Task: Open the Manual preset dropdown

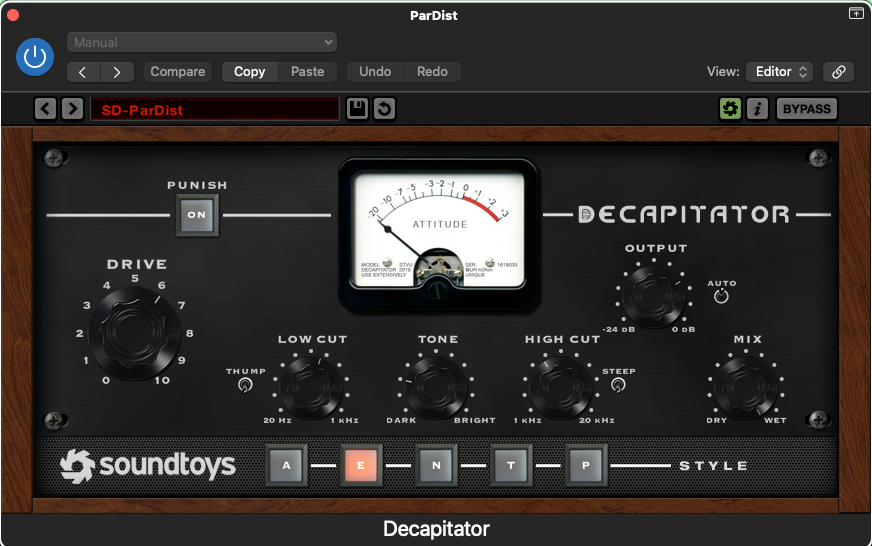Action: pos(202,42)
